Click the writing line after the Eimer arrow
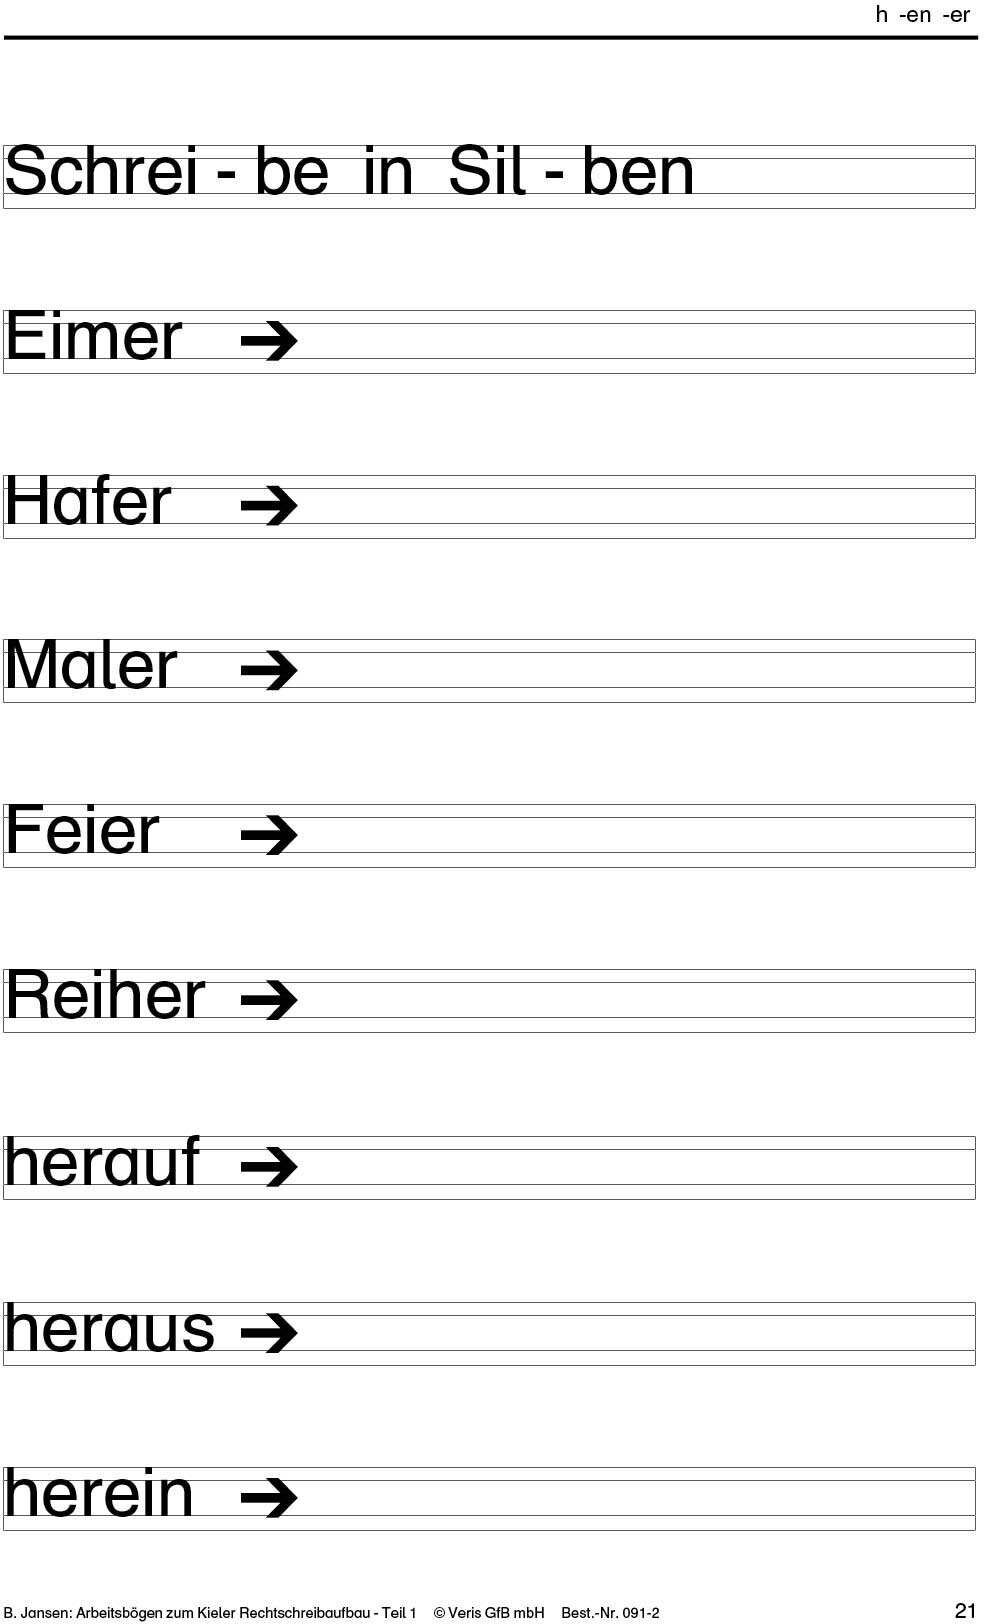The width and height of the screenshot is (984, 1624). pyautogui.click(x=637, y=342)
